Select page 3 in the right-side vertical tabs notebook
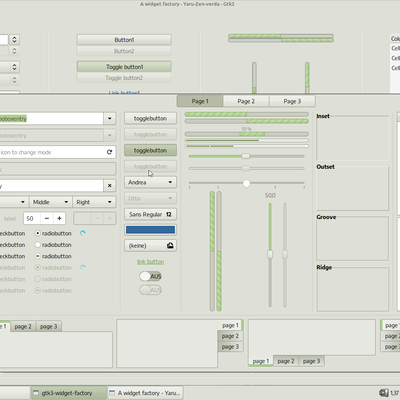Viewport: 400px width, 400px height. [x=230, y=347]
